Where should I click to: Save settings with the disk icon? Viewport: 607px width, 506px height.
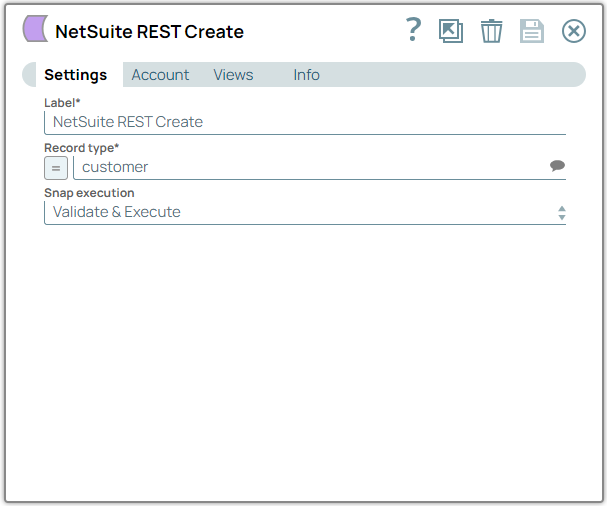pyautogui.click(x=532, y=31)
